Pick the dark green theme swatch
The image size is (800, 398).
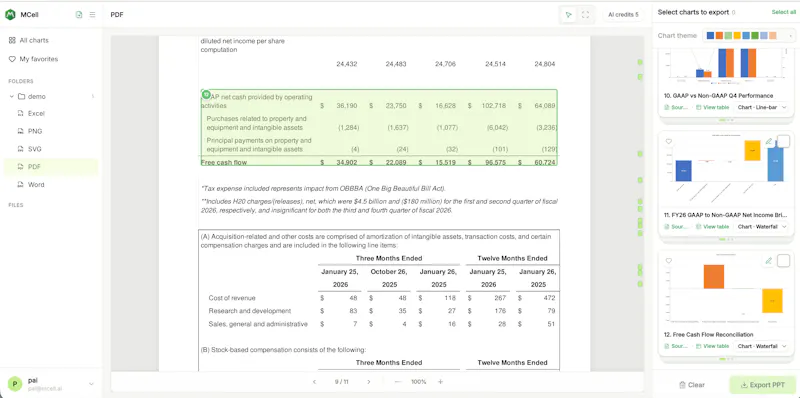755,35
